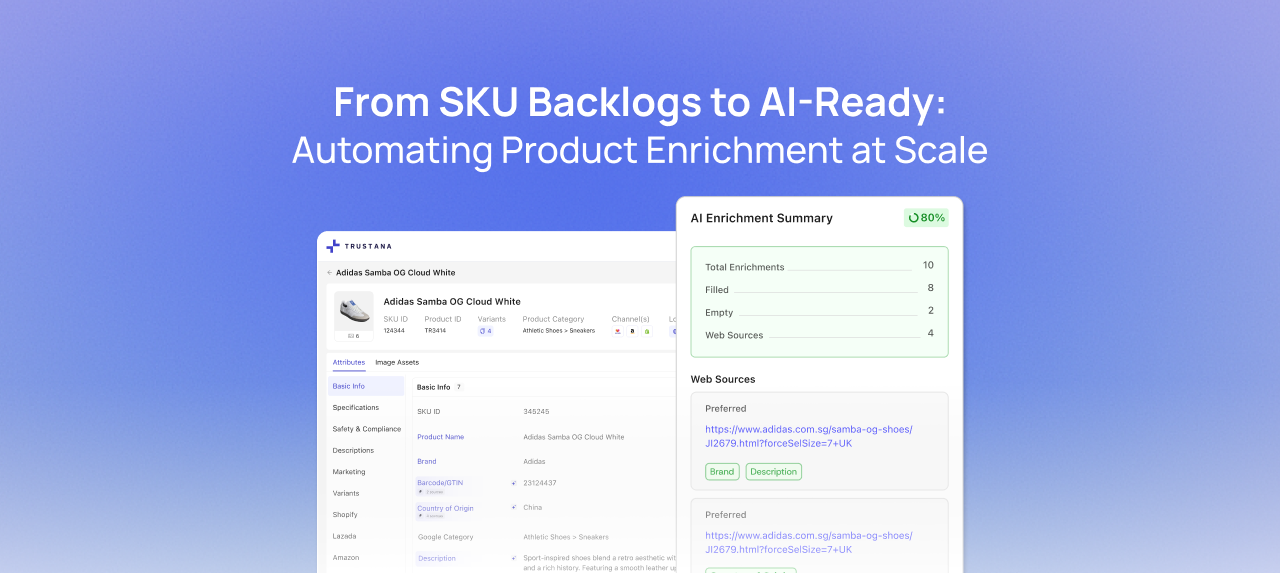Viewport: 1280px width, 573px height.
Task: Click the Preferred label in first source card
Action: tap(726, 408)
